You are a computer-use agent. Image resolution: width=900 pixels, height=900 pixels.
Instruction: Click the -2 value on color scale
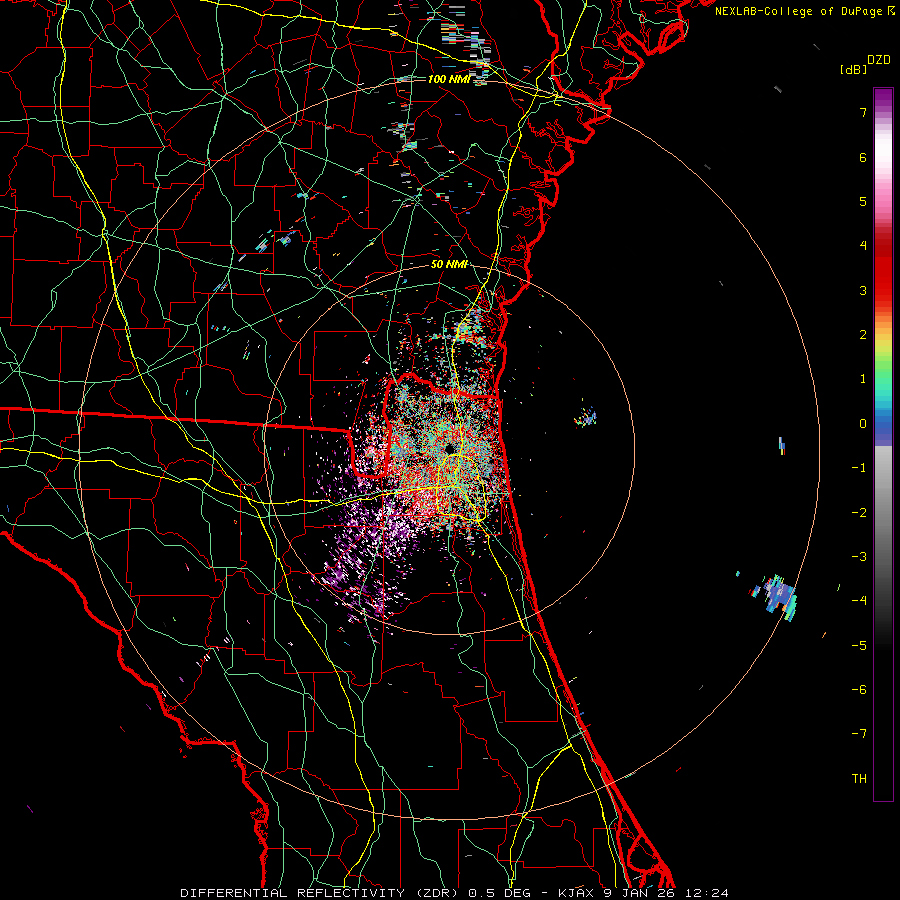pyautogui.click(x=859, y=512)
